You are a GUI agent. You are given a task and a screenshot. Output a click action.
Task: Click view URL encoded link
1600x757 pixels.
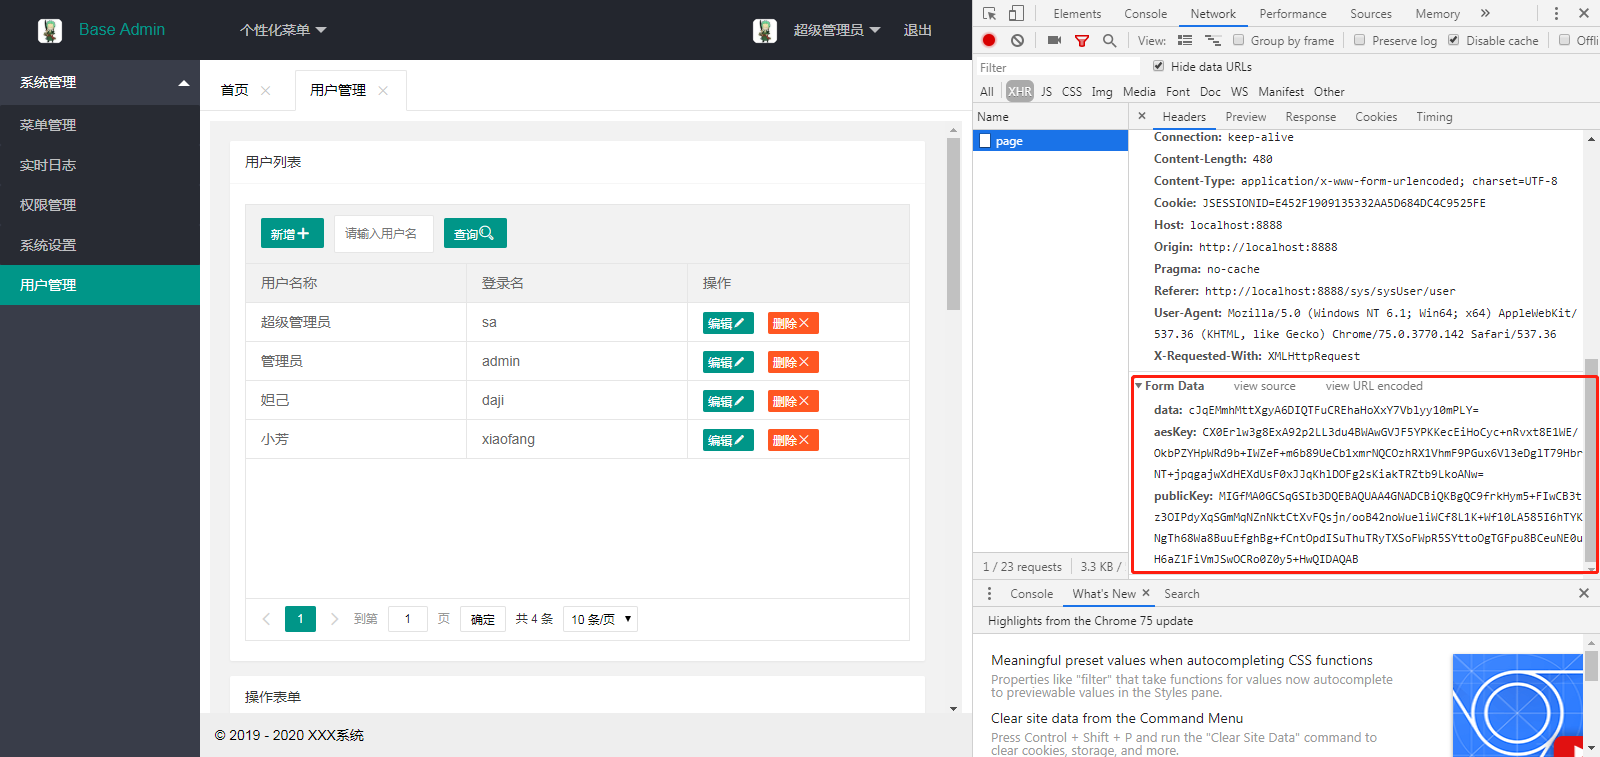pyautogui.click(x=1374, y=386)
